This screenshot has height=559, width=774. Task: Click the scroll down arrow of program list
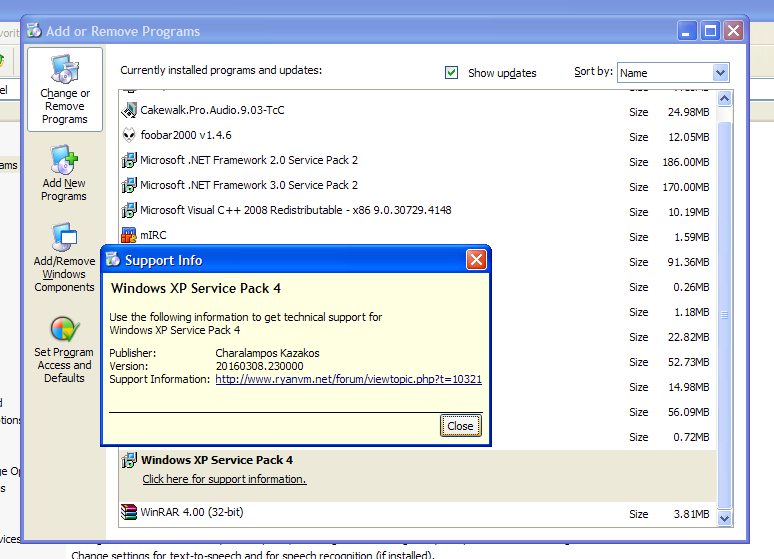point(724,518)
